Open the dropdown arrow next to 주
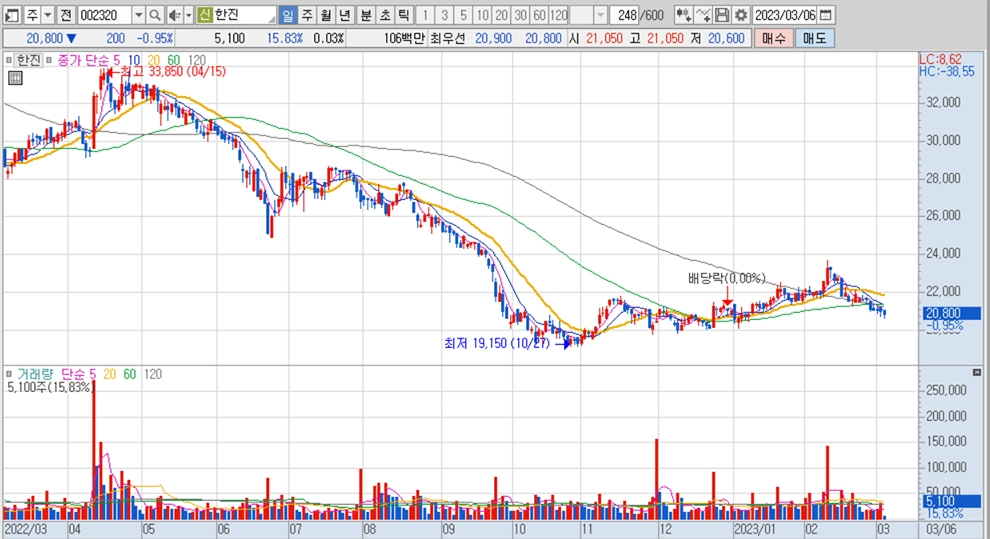Viewport: 990px width, 539px height. click(x=47, y=16)
